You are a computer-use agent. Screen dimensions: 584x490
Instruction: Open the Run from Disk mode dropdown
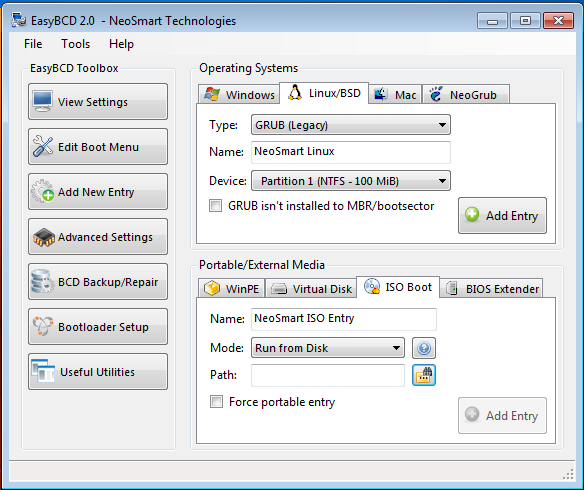328,348
